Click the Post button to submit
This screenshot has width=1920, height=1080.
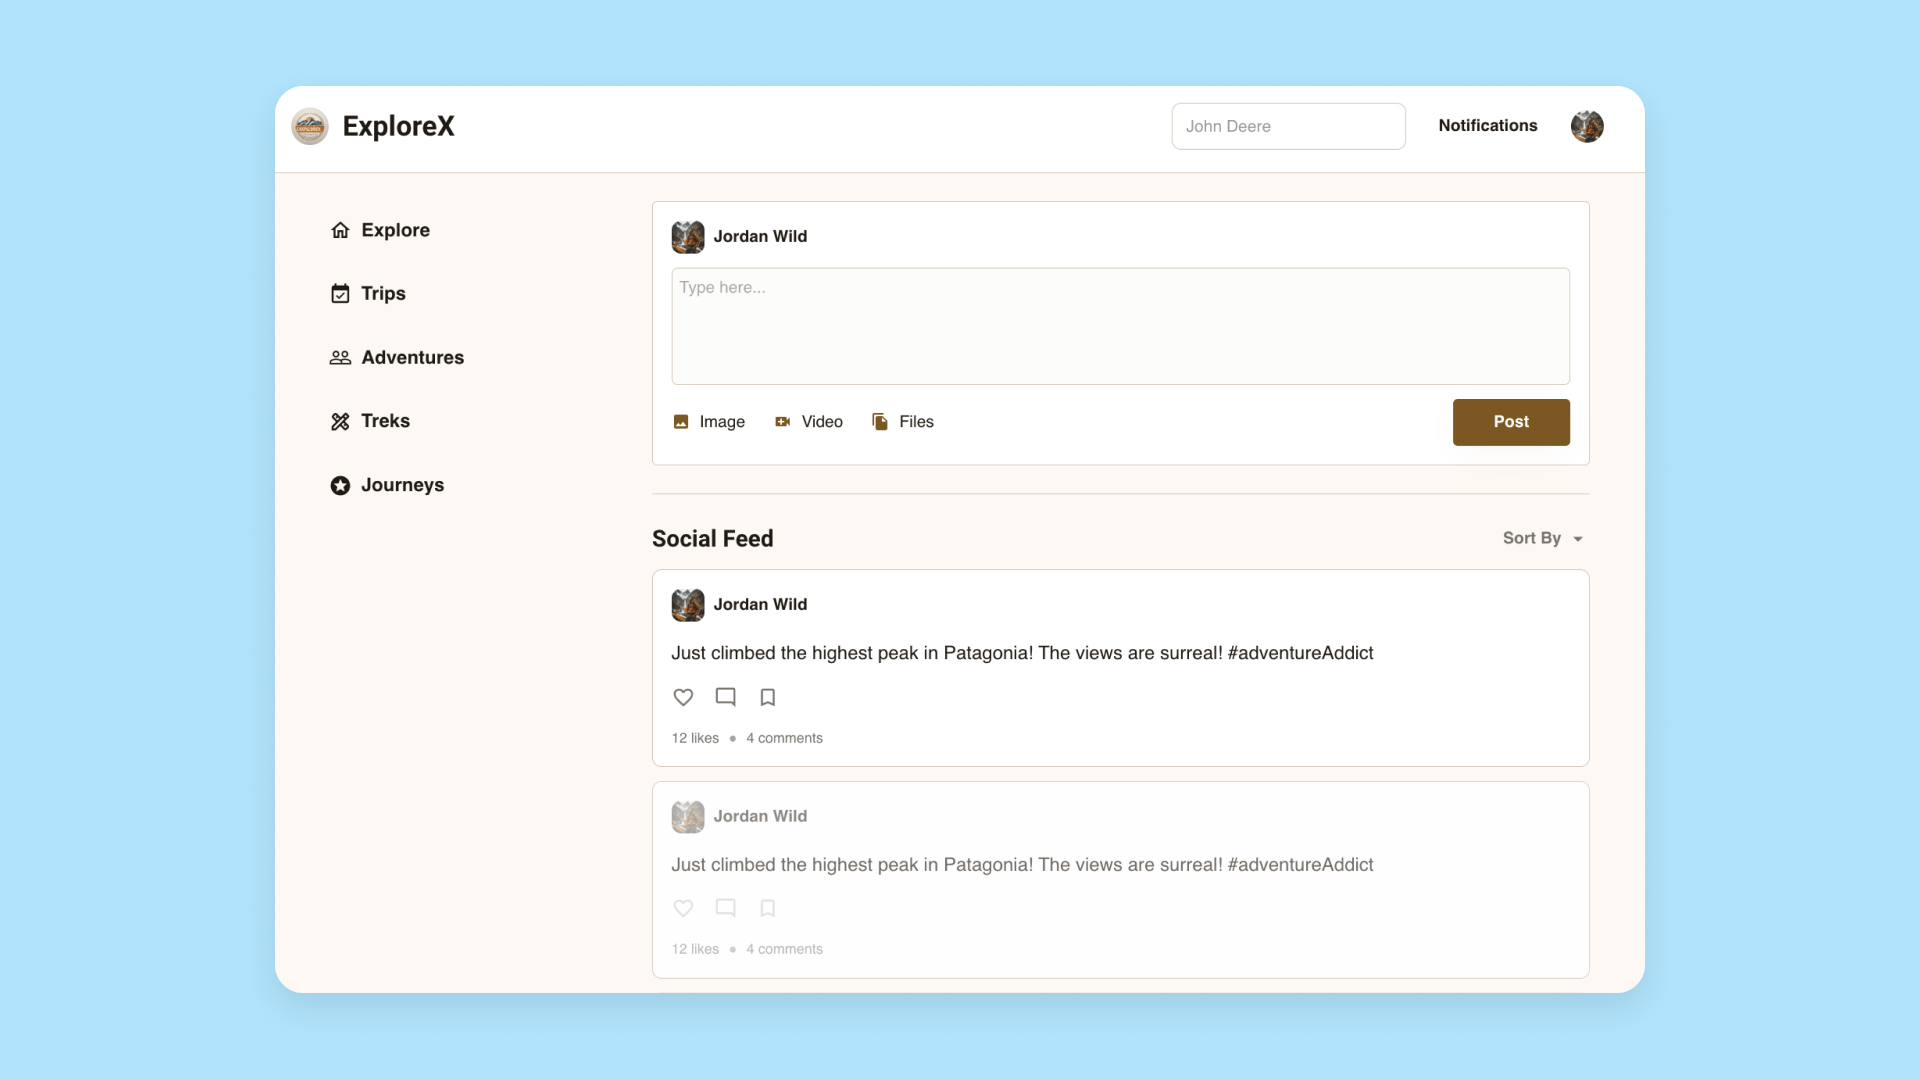pyautogui.click(x=1510, y=422)
